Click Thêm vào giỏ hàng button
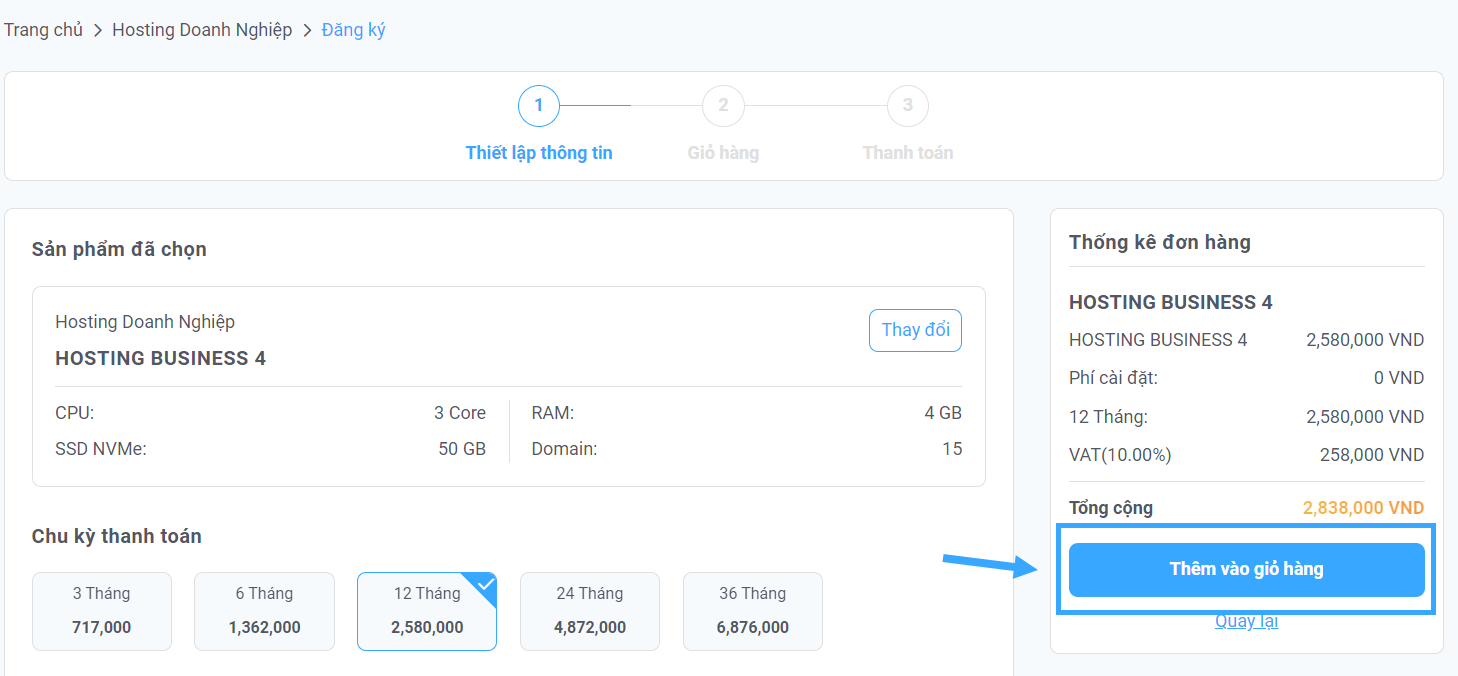 (x=1247, y=570)
